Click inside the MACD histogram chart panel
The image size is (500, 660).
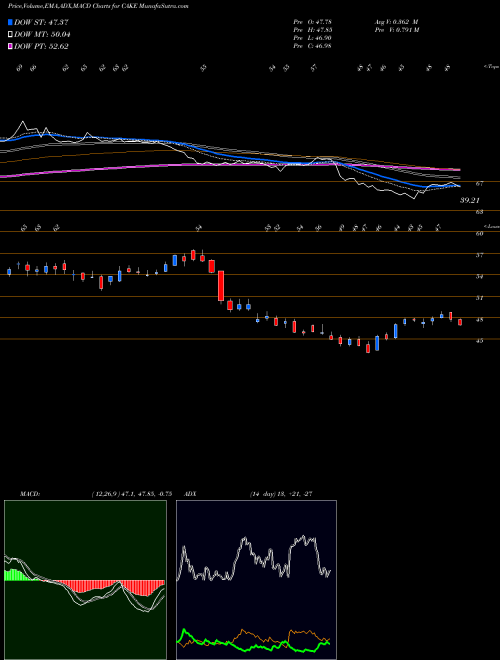point(85,580)
